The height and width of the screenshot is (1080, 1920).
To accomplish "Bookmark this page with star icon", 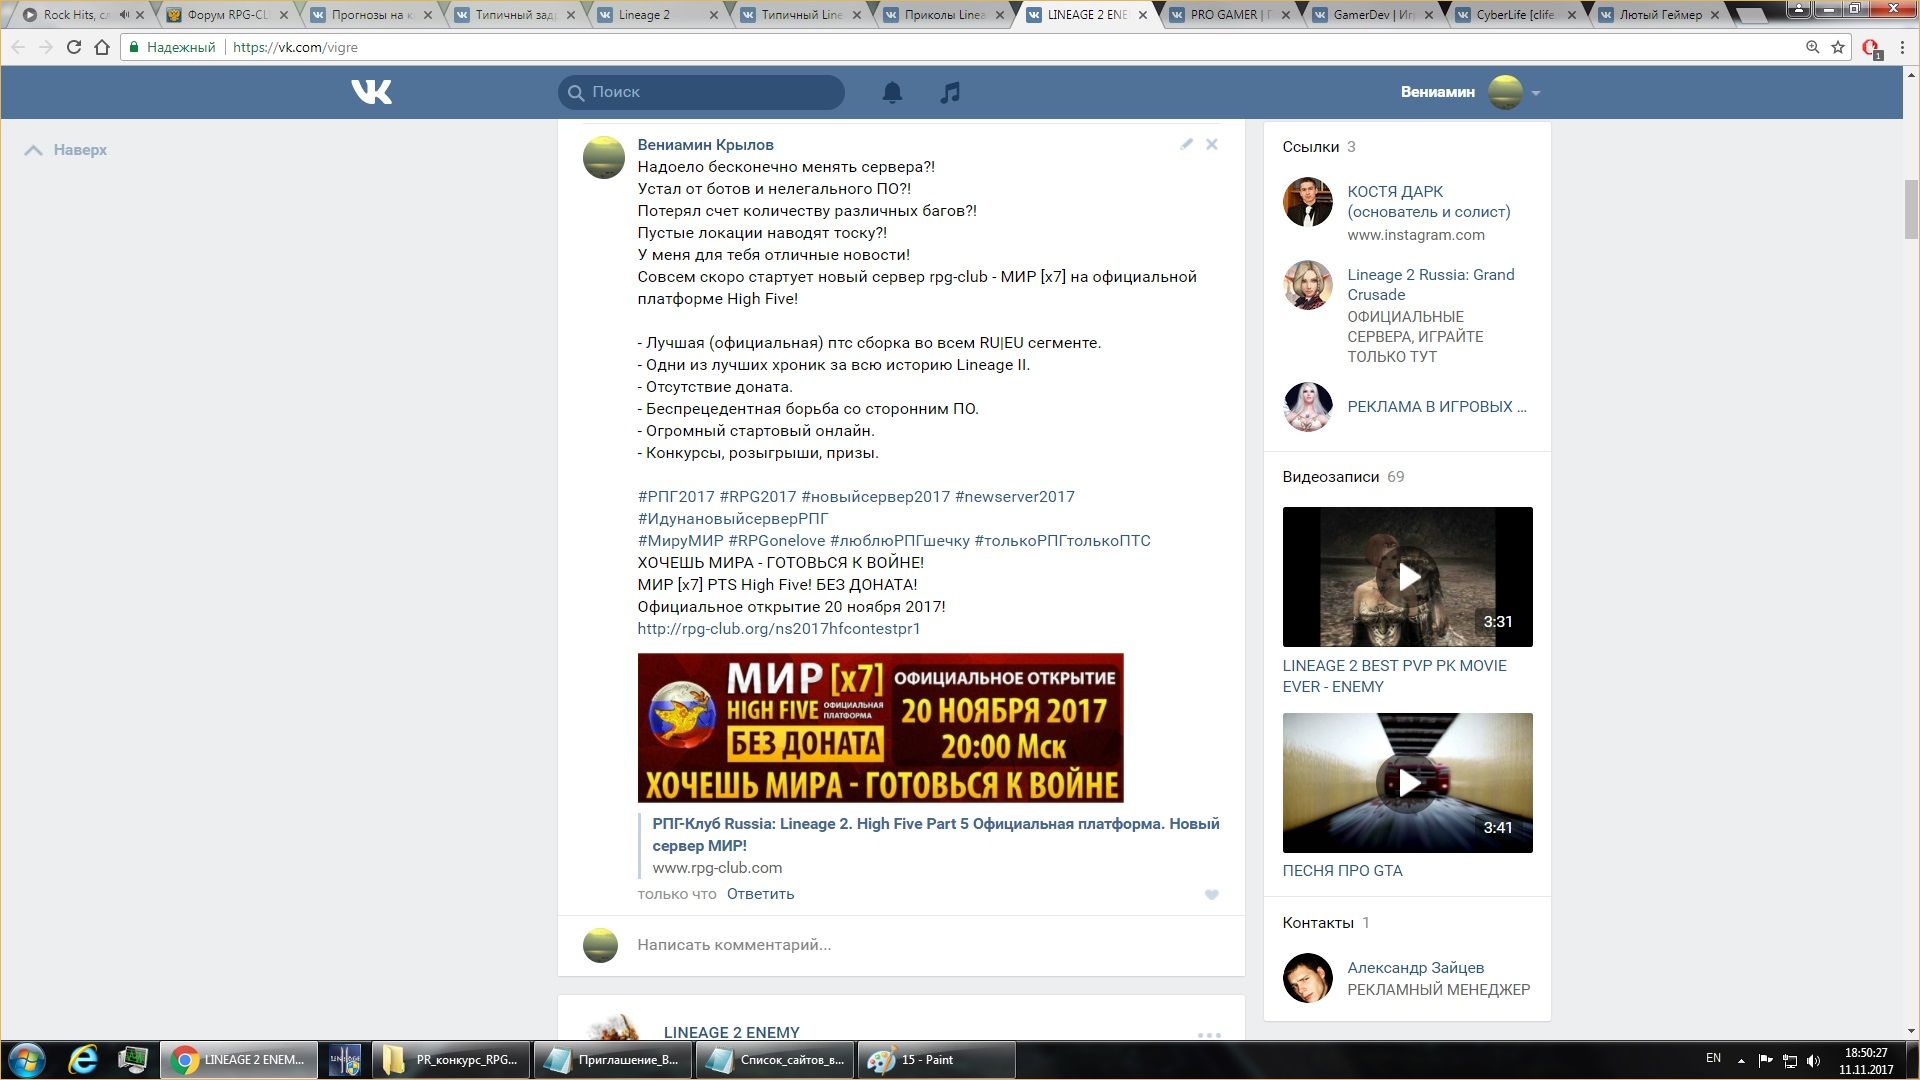I will point(1838,47).
